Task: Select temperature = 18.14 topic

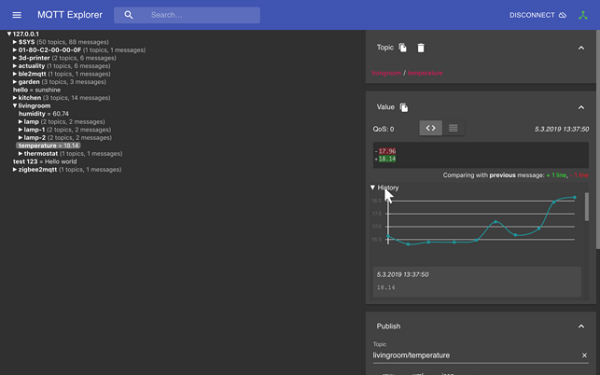Action: coord(48,146)
